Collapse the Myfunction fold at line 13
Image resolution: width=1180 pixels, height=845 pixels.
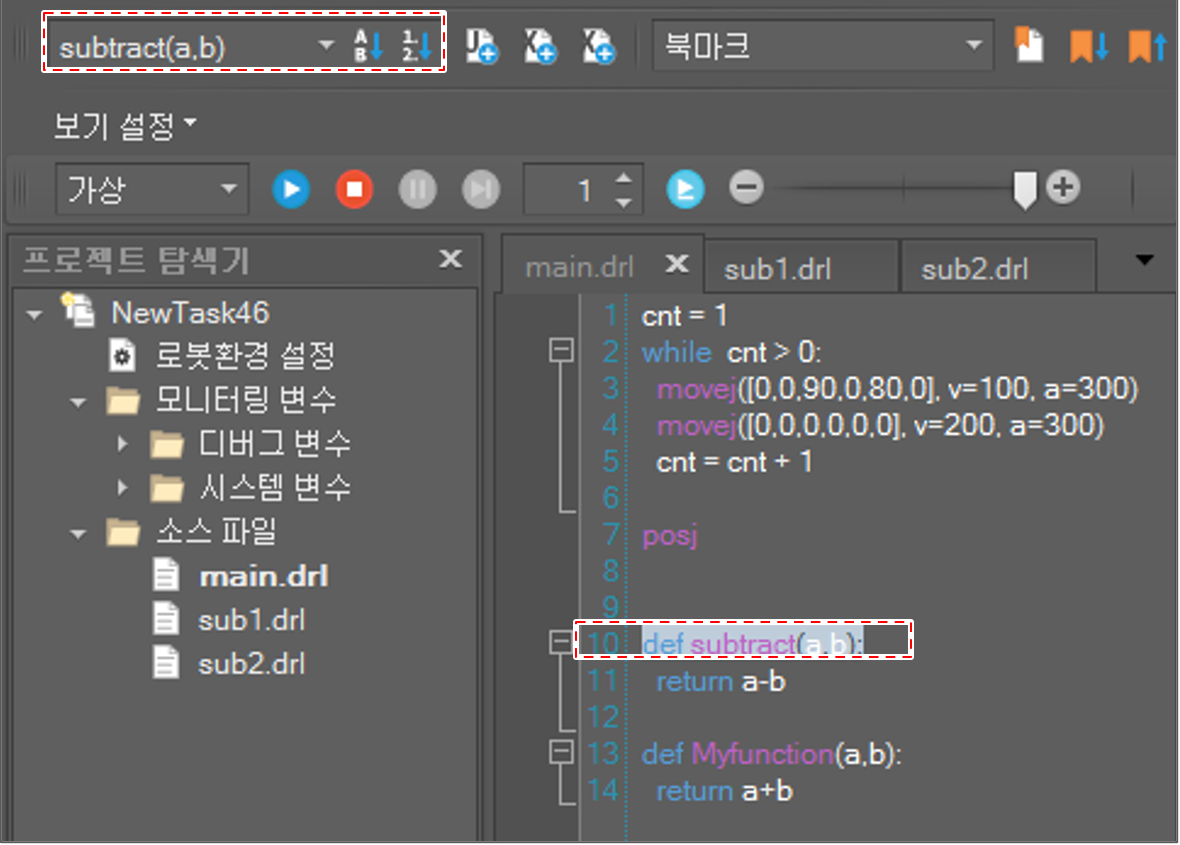pyautogui.click(x=562, y=752)
